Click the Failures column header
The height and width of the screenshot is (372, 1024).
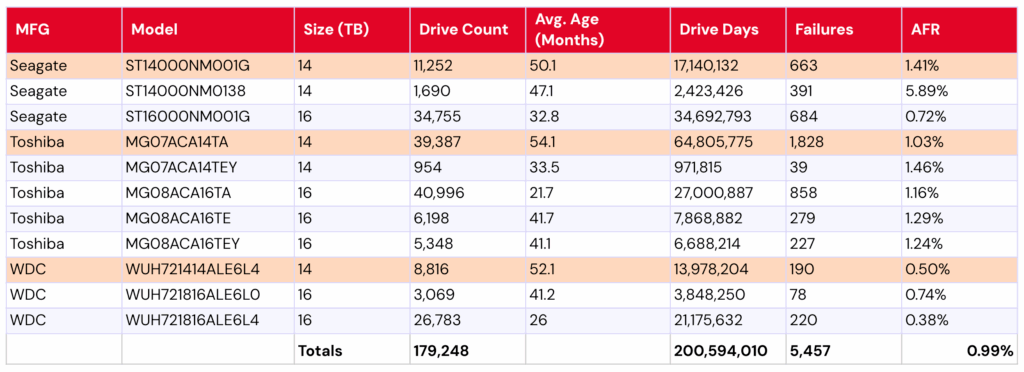[844, 30]
